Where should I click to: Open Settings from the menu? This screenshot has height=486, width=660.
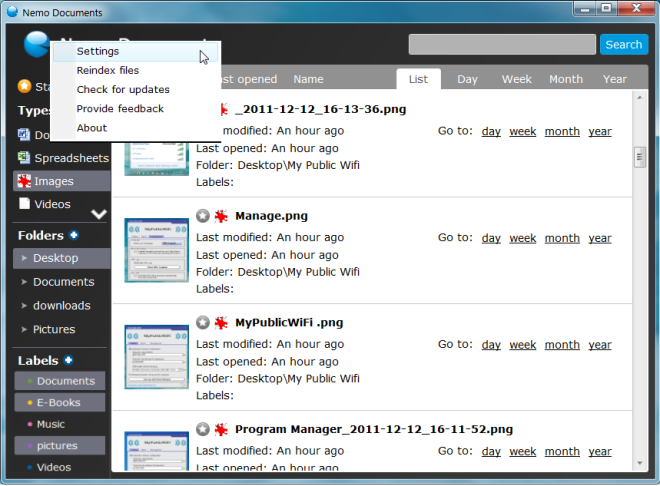coord(135,52)
